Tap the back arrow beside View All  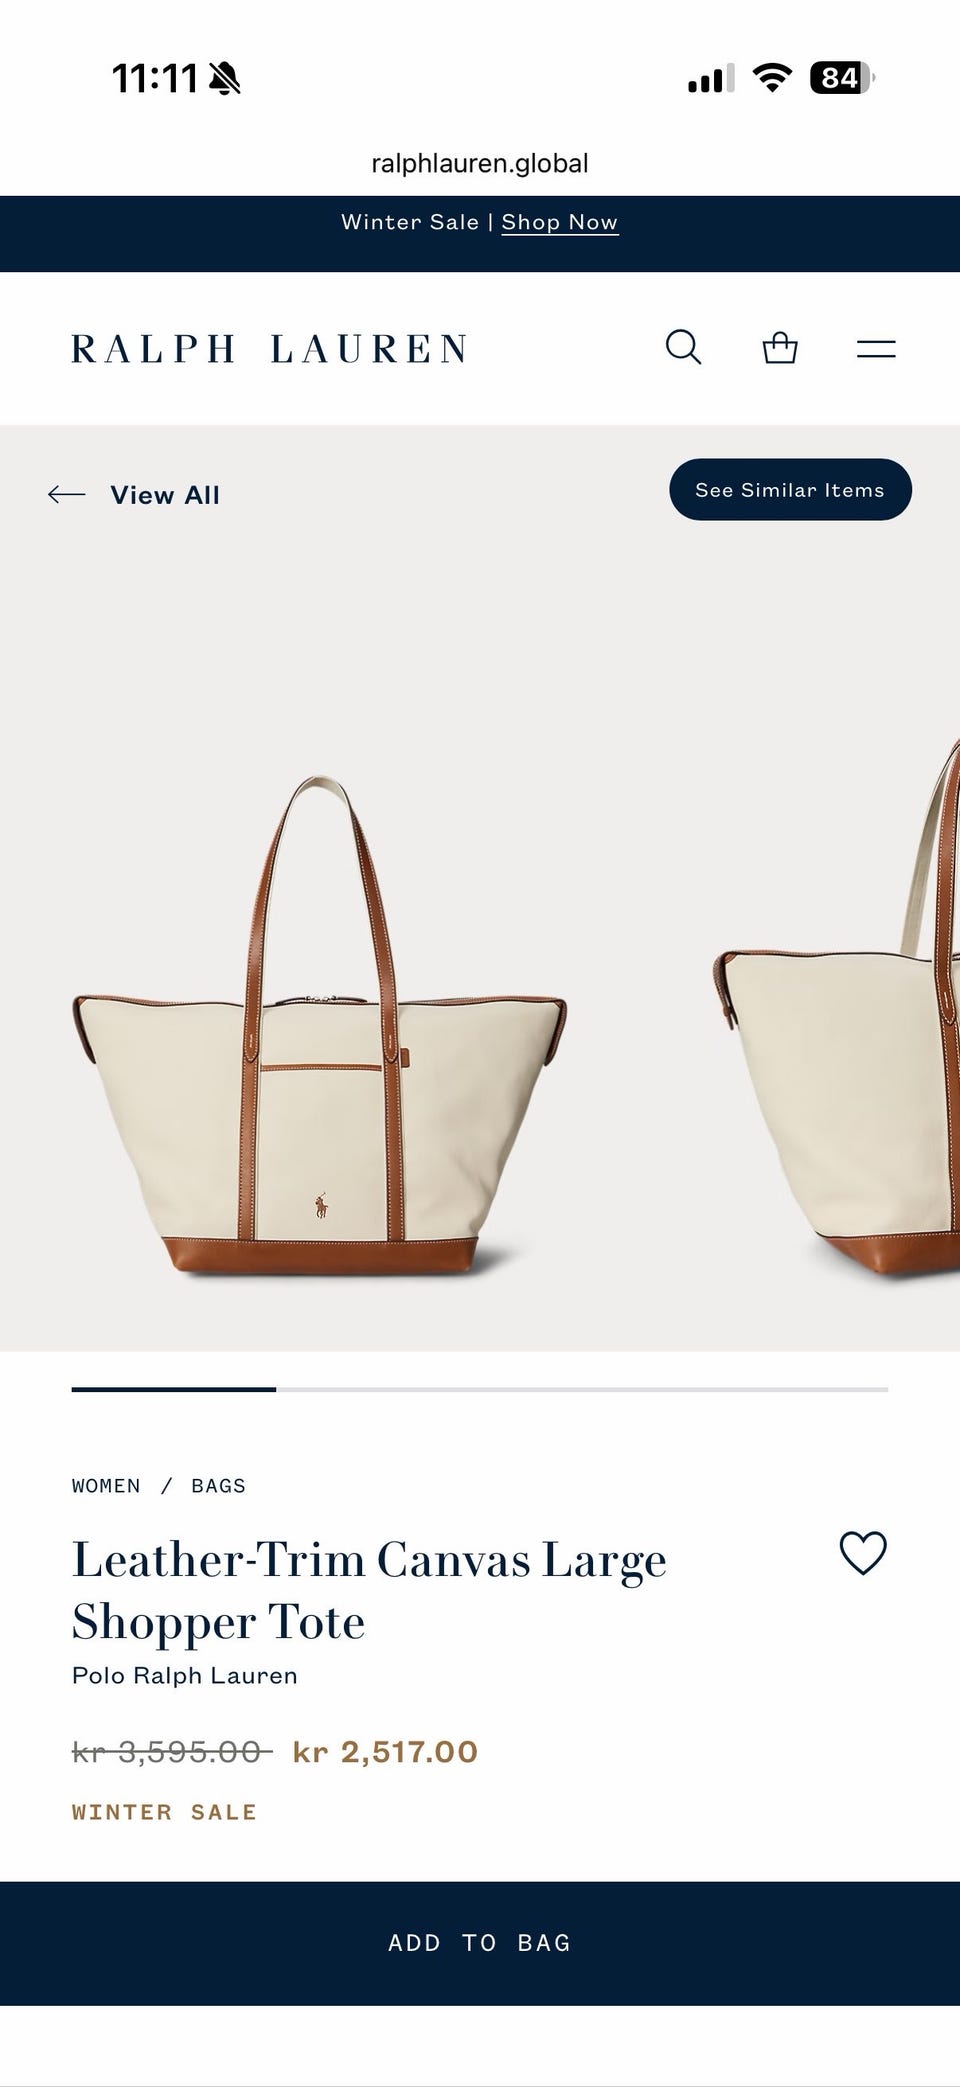(67, 494)
